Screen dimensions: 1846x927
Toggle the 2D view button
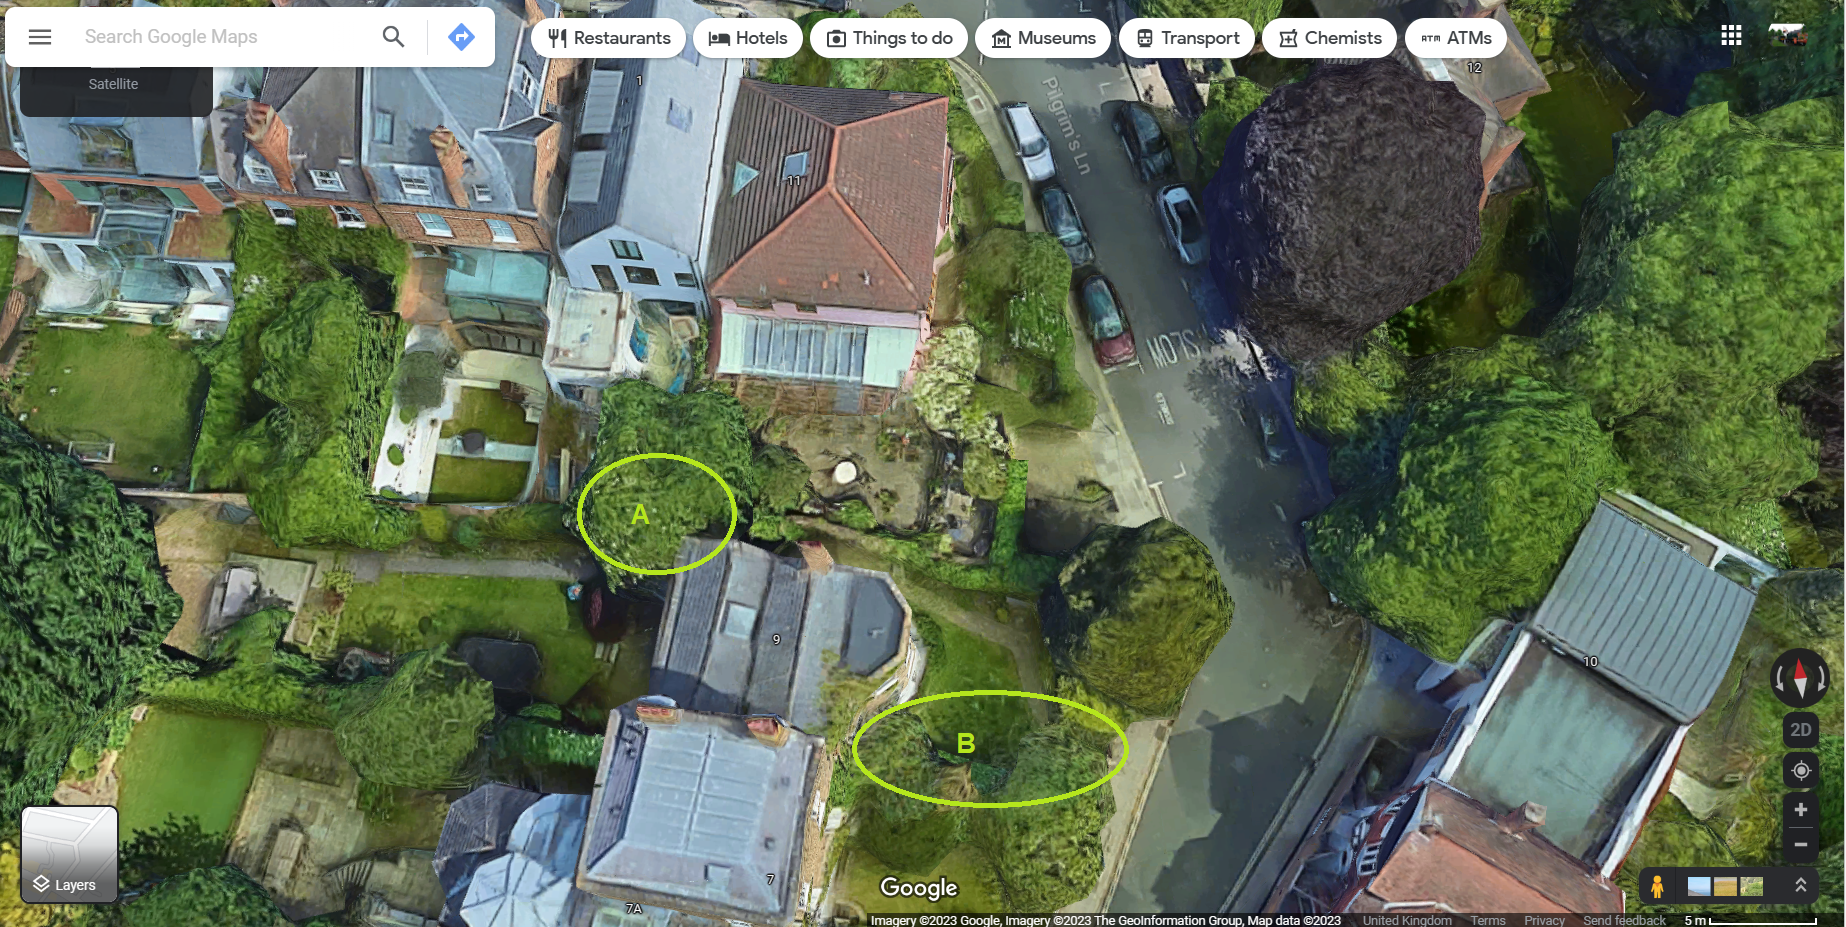click(1800, 730)
